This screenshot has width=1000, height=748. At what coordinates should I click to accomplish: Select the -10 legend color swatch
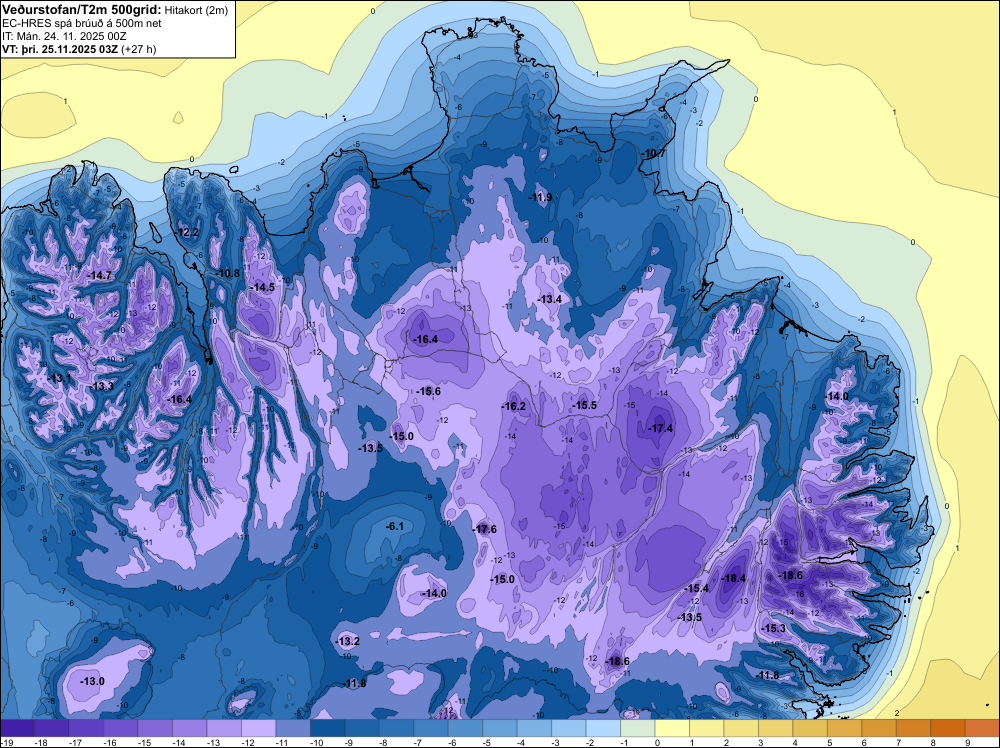tap(327, 728)
